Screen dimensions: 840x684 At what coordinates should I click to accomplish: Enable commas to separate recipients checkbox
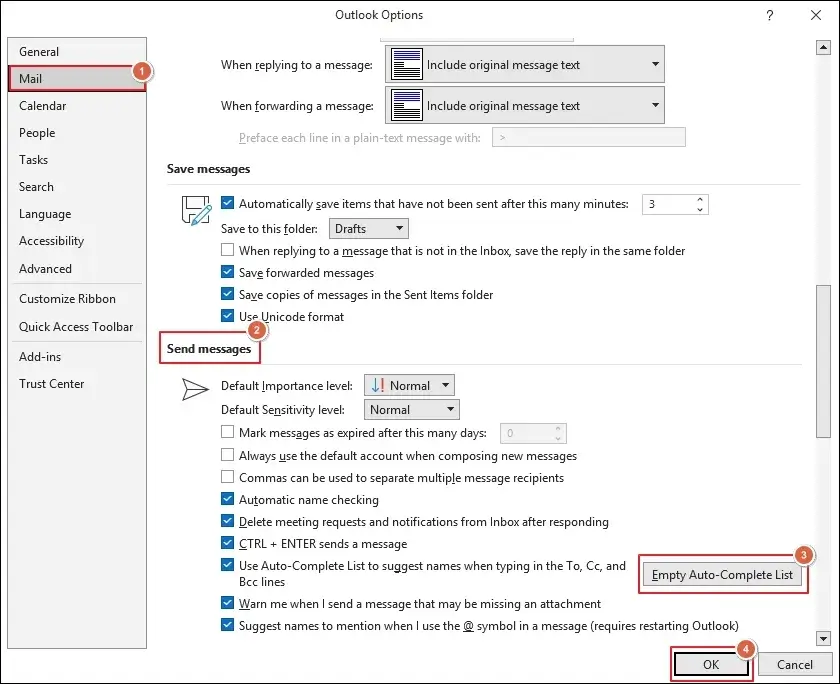pos(227,477)
